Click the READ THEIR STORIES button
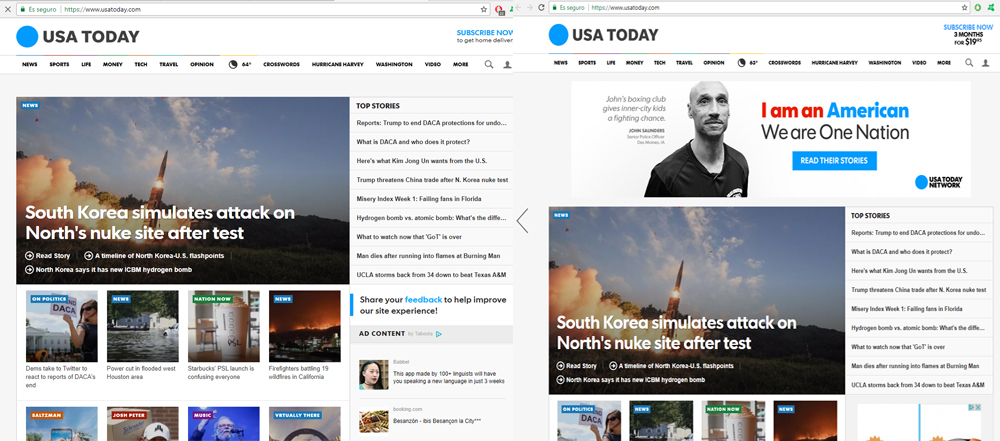The width and height of the screenshot is (1000, 441). tap(833, 160)
